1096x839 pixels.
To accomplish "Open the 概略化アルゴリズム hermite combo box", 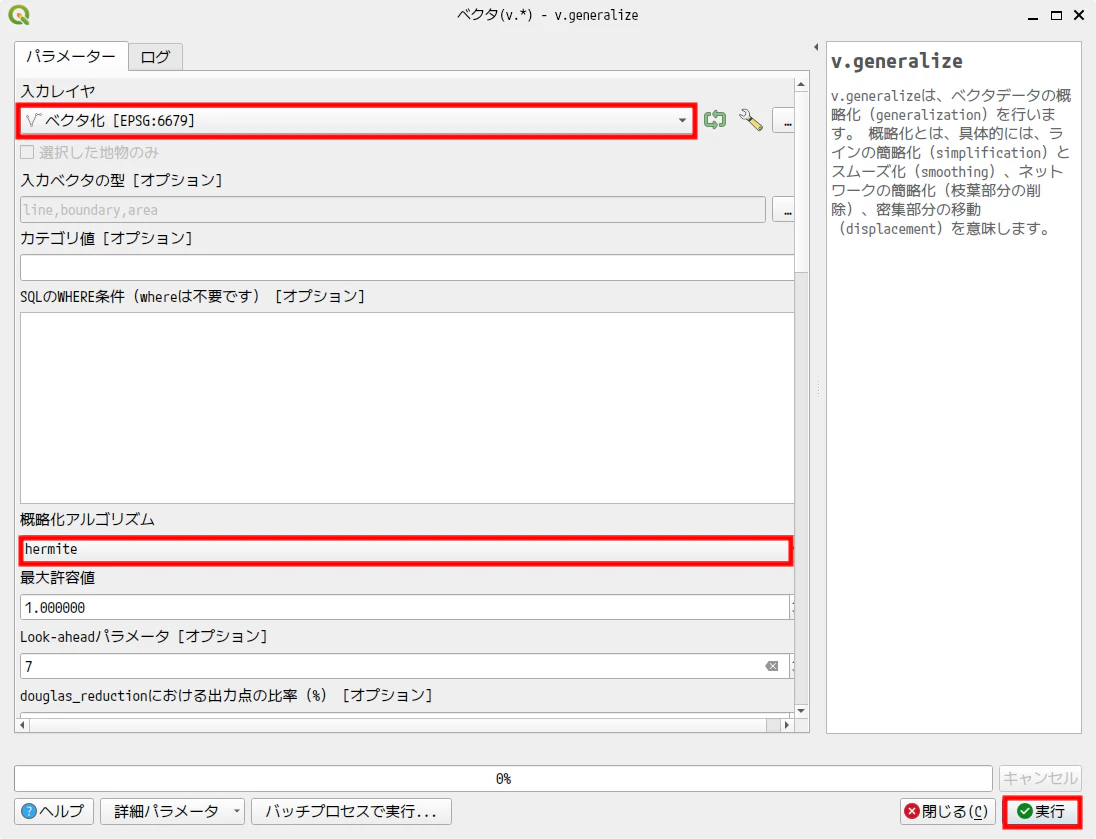I will (405, 550).
